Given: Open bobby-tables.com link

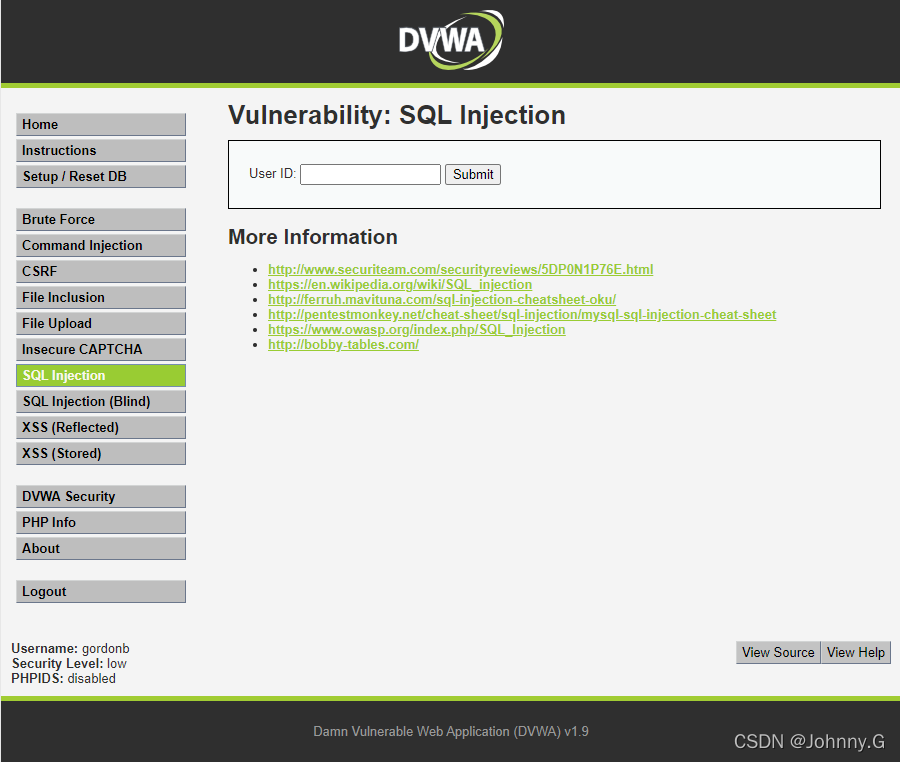Looking at the screenshot, I should [x=343, y=345].
